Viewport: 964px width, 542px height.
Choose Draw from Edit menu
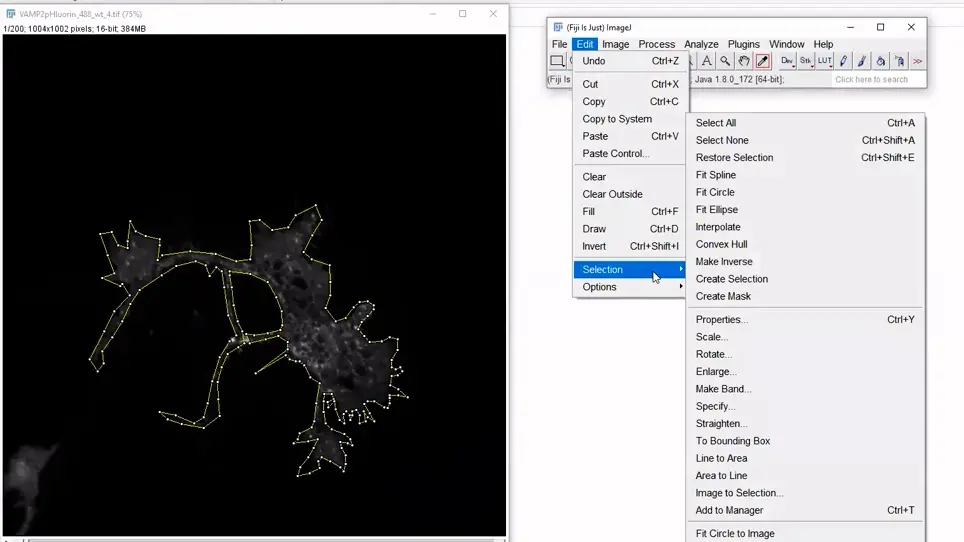tap(630, 229)
